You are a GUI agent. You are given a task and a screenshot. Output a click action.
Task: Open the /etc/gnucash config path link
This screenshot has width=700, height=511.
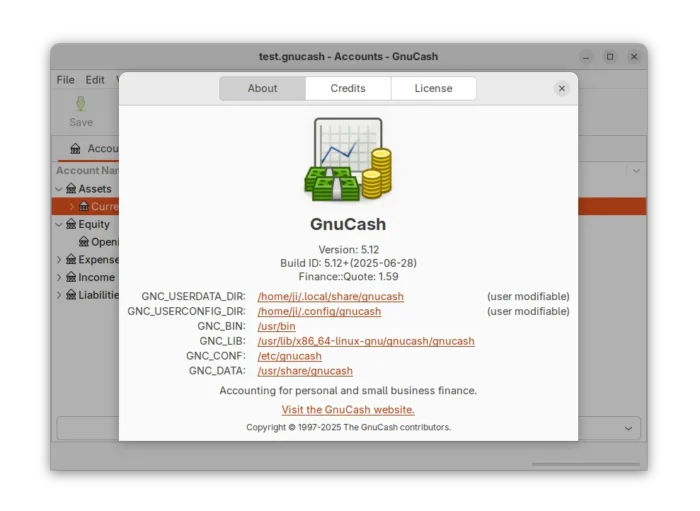point(289,356)
